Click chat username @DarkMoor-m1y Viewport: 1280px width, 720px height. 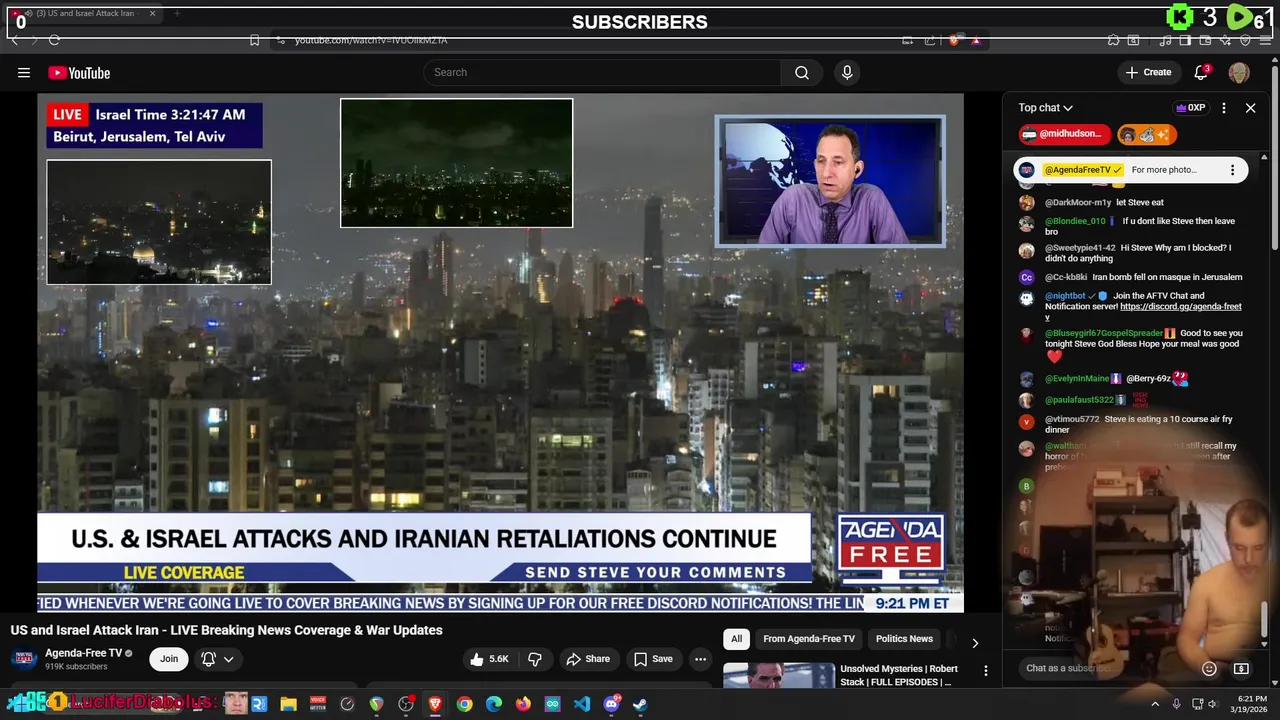[1078, 203]
